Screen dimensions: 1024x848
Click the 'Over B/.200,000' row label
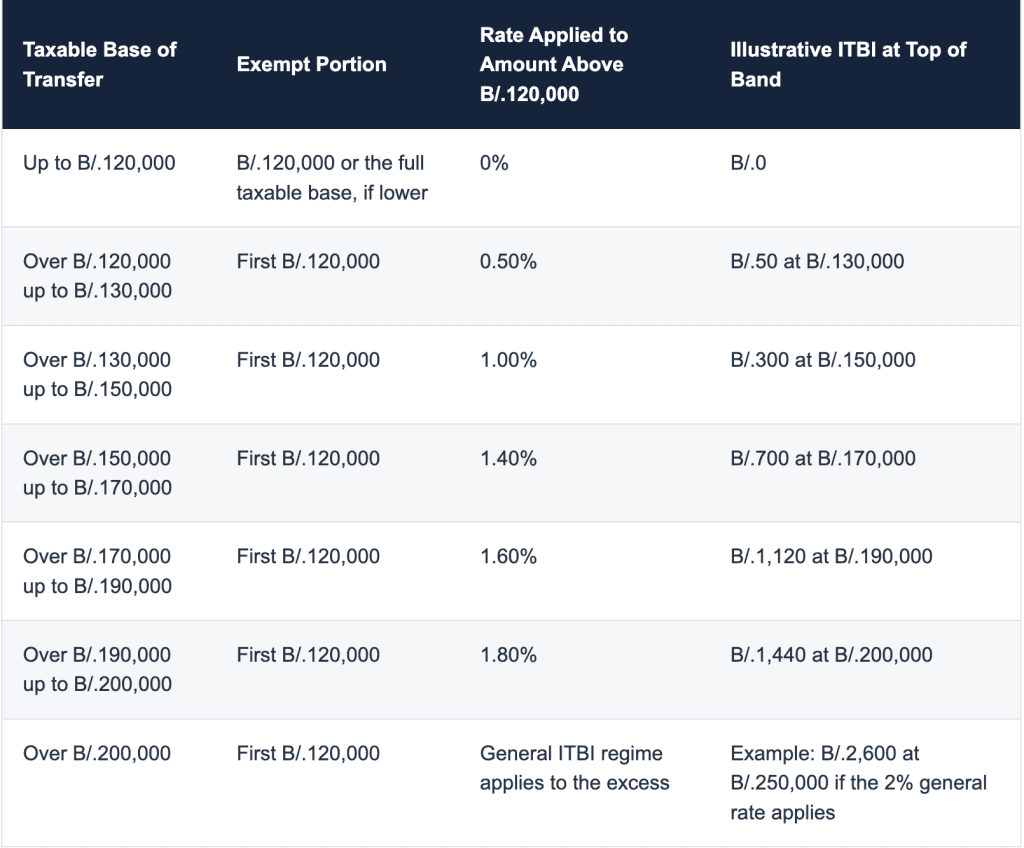coord(97,753)
